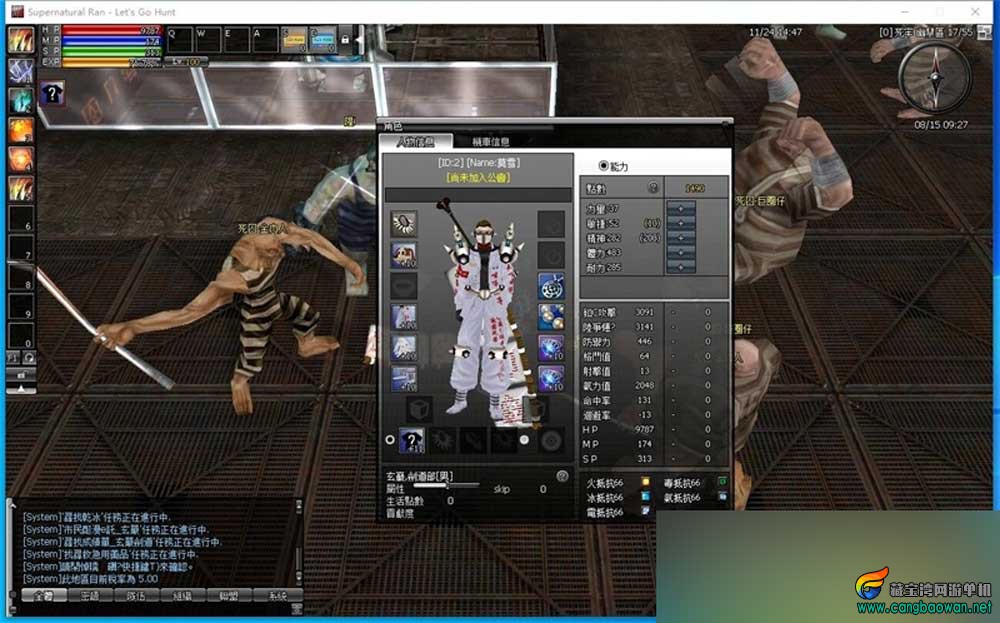Screen dimensions: 1000x623
Task: Switch chat to 全體 tab
Action: (44, 596)
